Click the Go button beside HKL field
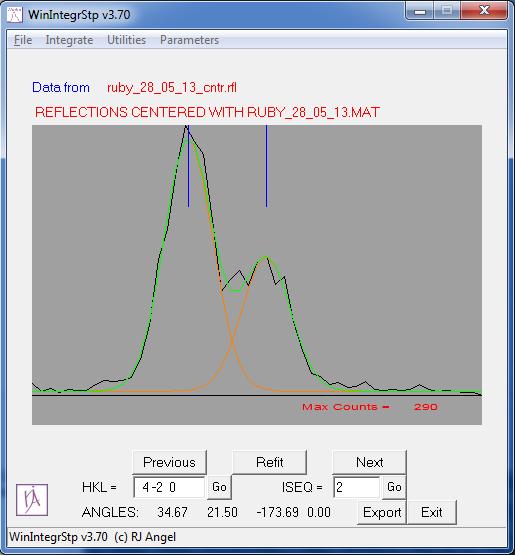Image resolution: width=515 pixels, height=556 pixels. [x=219, y=487]
